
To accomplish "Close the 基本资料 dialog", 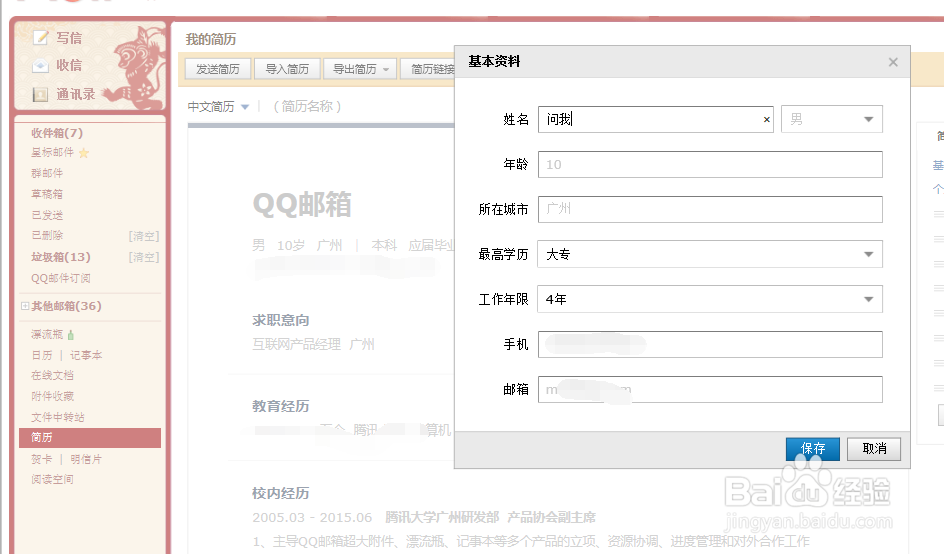I will point(893,62).
